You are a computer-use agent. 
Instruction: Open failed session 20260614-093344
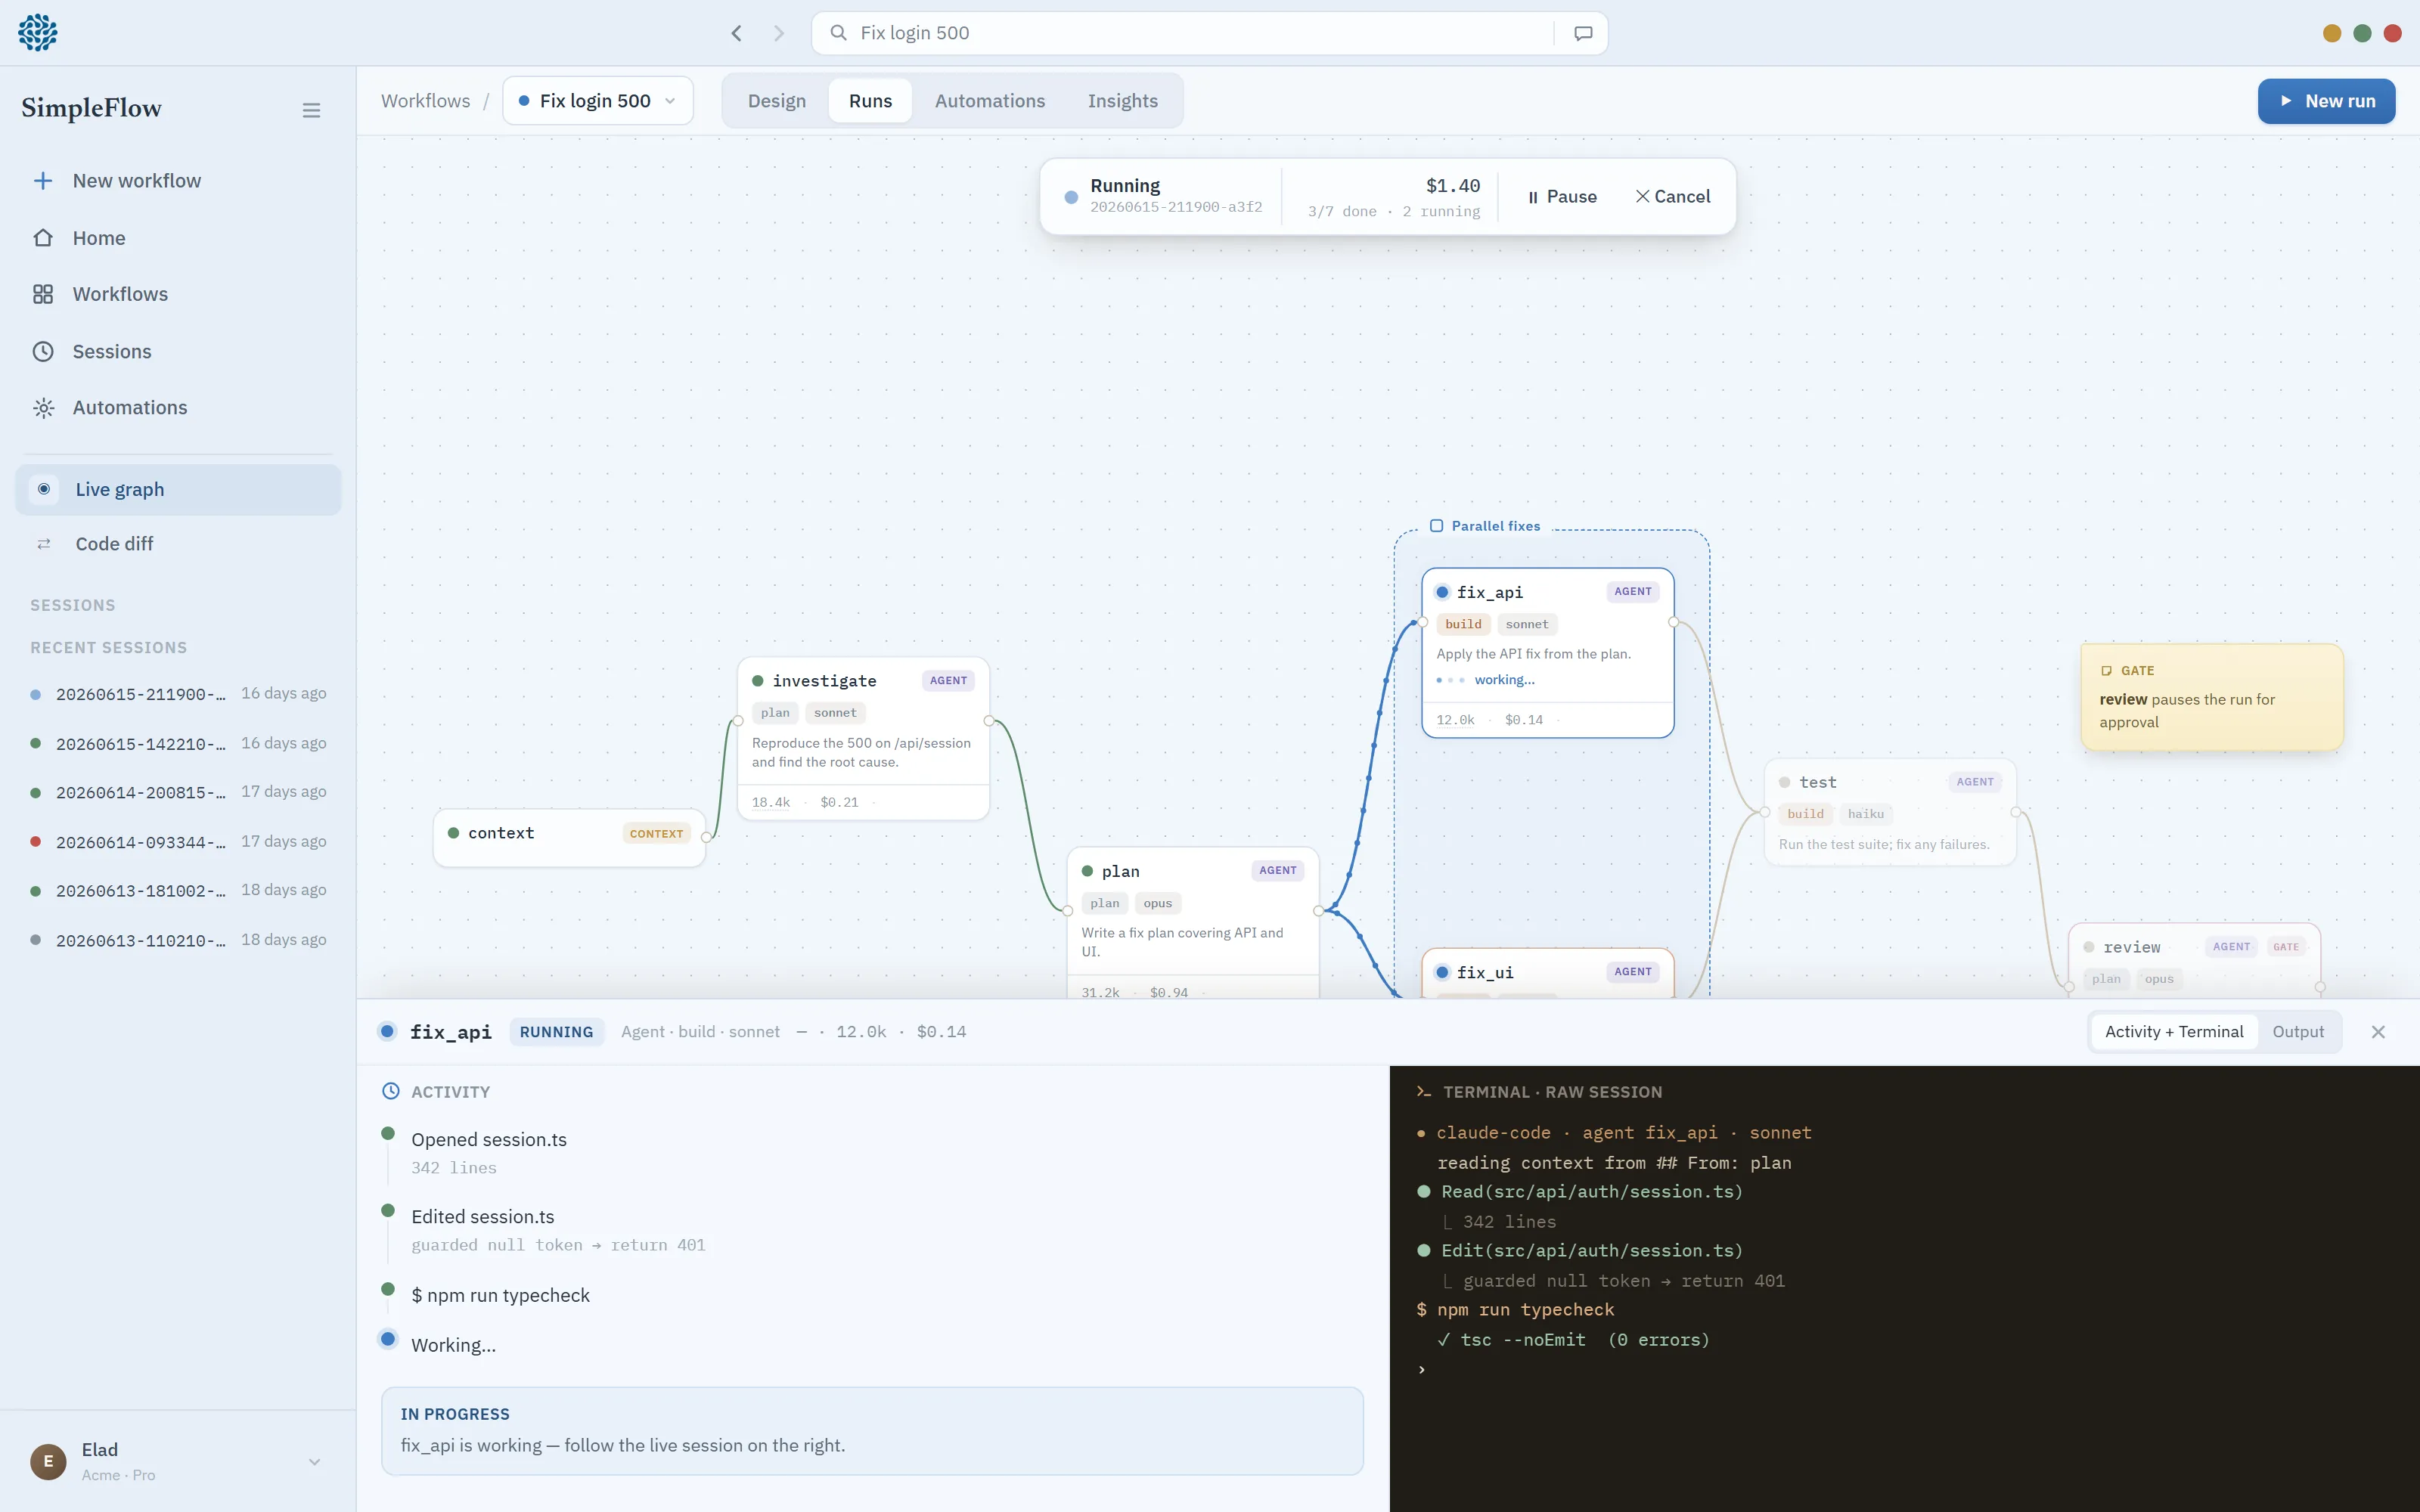(178, 841)
